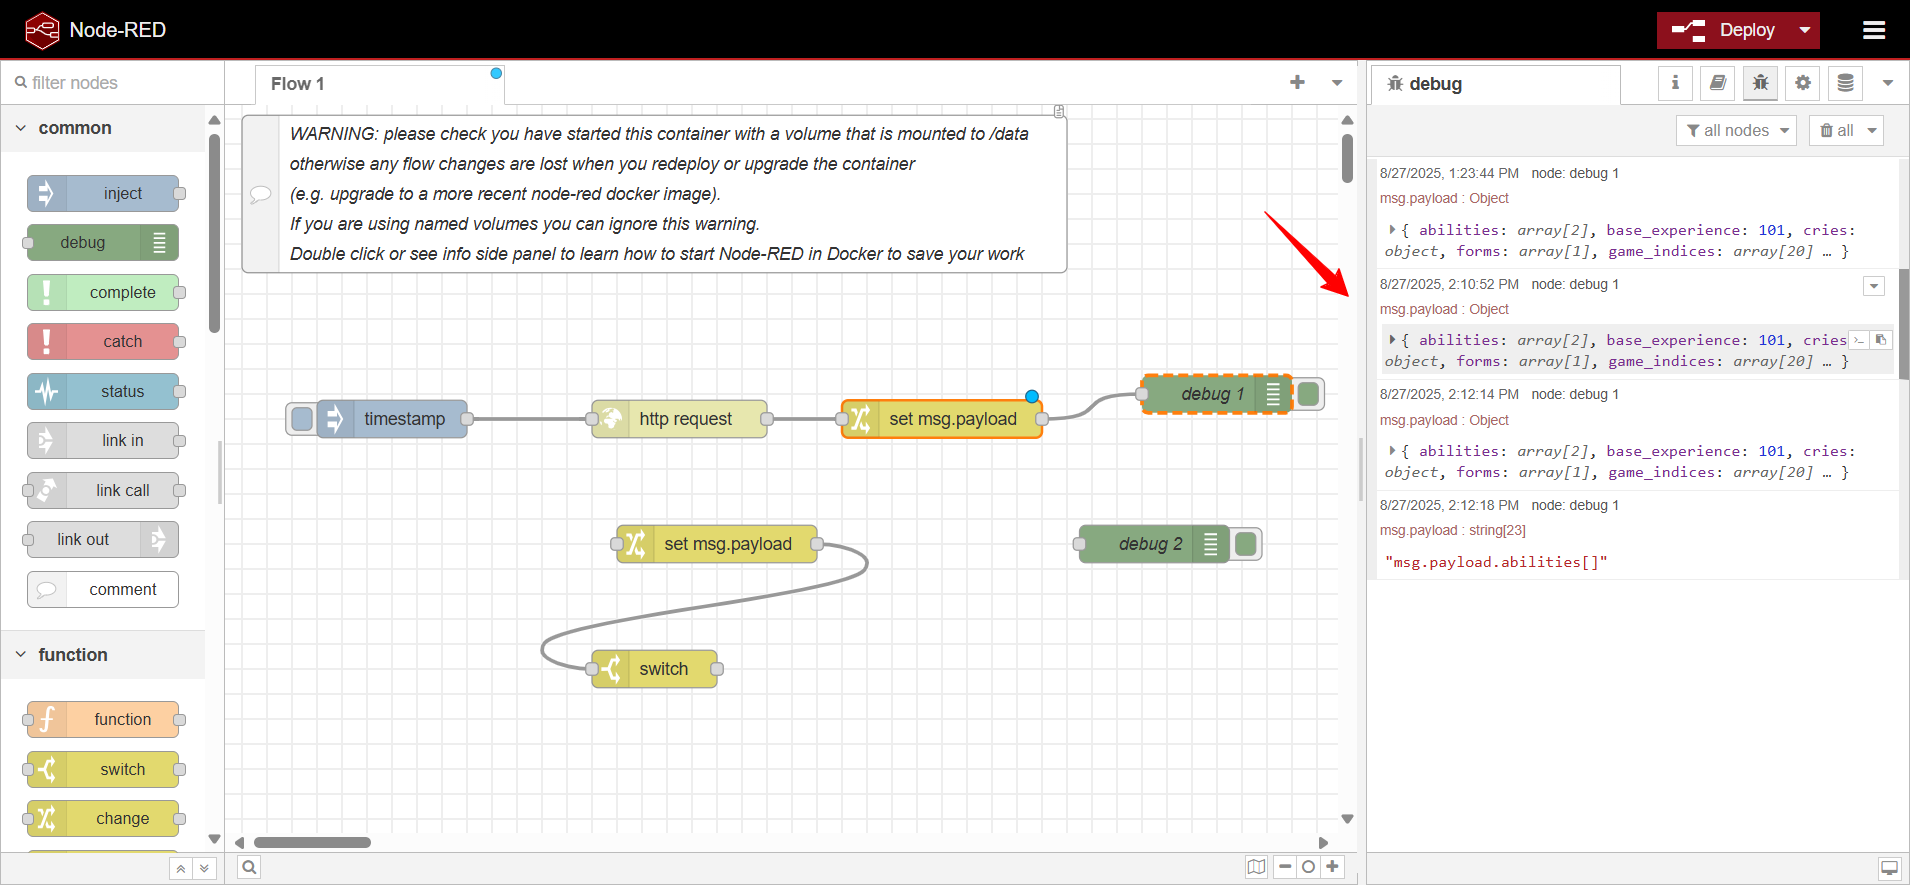Open the clear messages options caret

[1872, 130]
